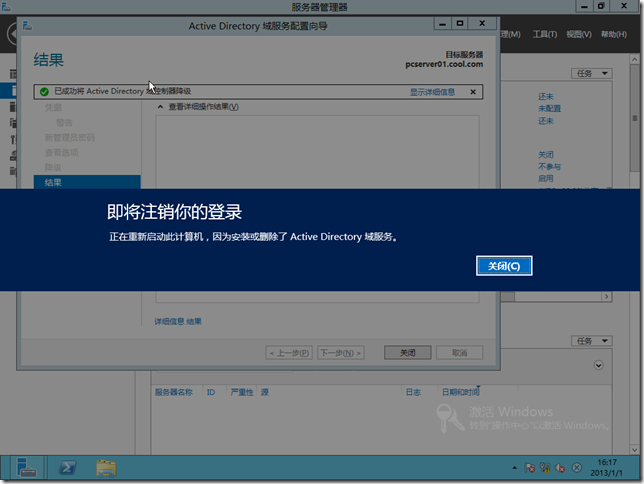Sort events by 日期和时间 column
The width and height of the screenshot is (644, 484).
[x=460, y=392]
